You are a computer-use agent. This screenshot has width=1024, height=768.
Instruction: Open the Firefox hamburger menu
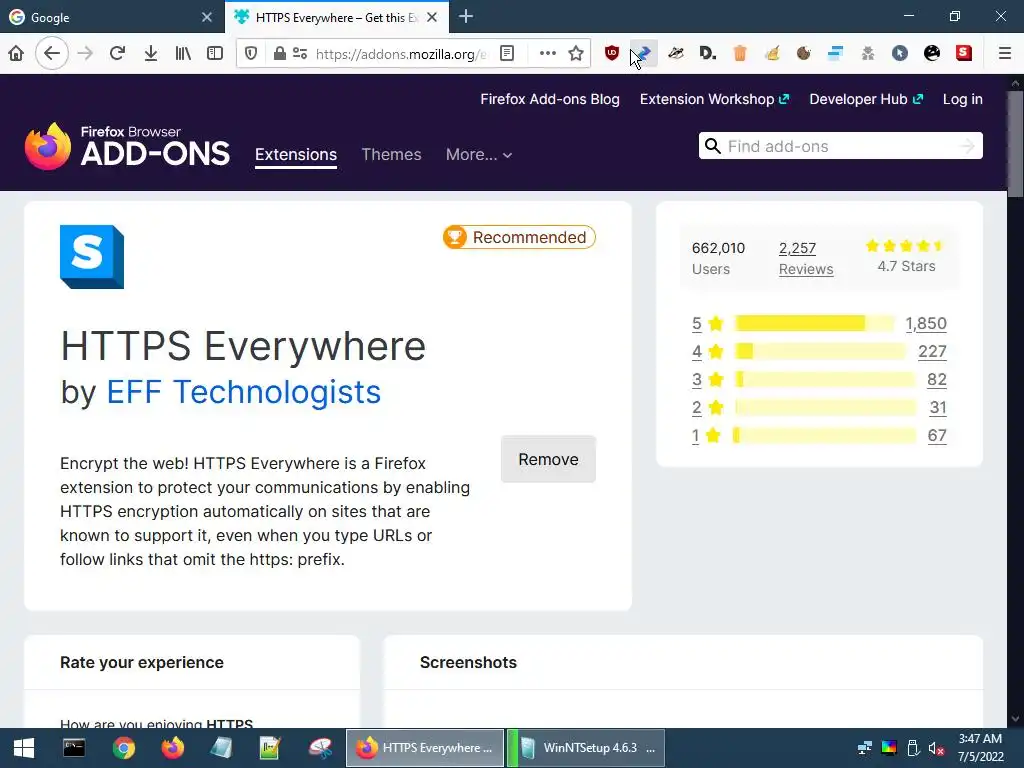(x=1005, y=54)
